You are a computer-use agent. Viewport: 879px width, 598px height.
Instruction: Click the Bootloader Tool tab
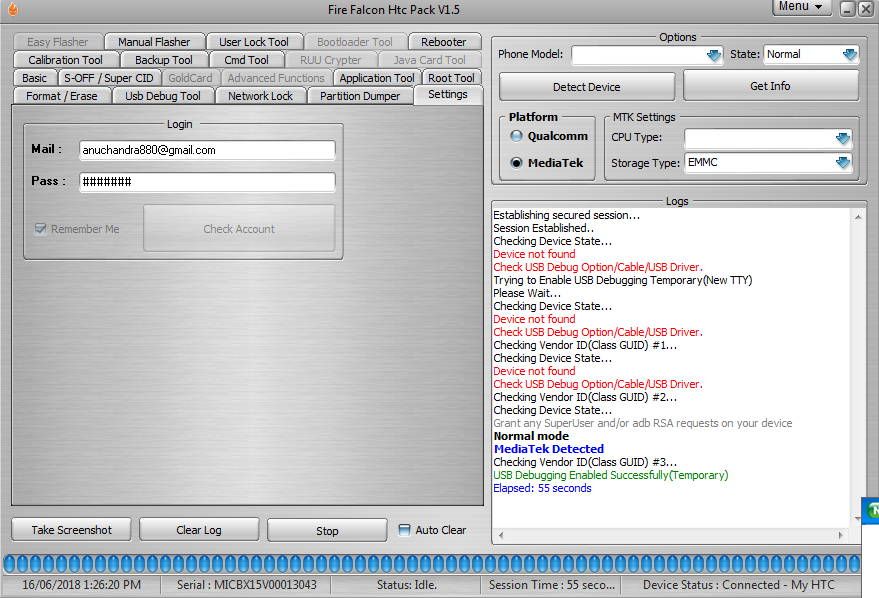coord(355,42)
